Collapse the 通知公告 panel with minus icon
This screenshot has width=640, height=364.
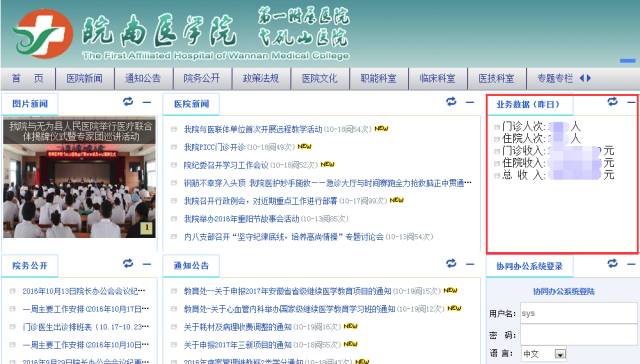pyautogui.click(x=470, y=264)
